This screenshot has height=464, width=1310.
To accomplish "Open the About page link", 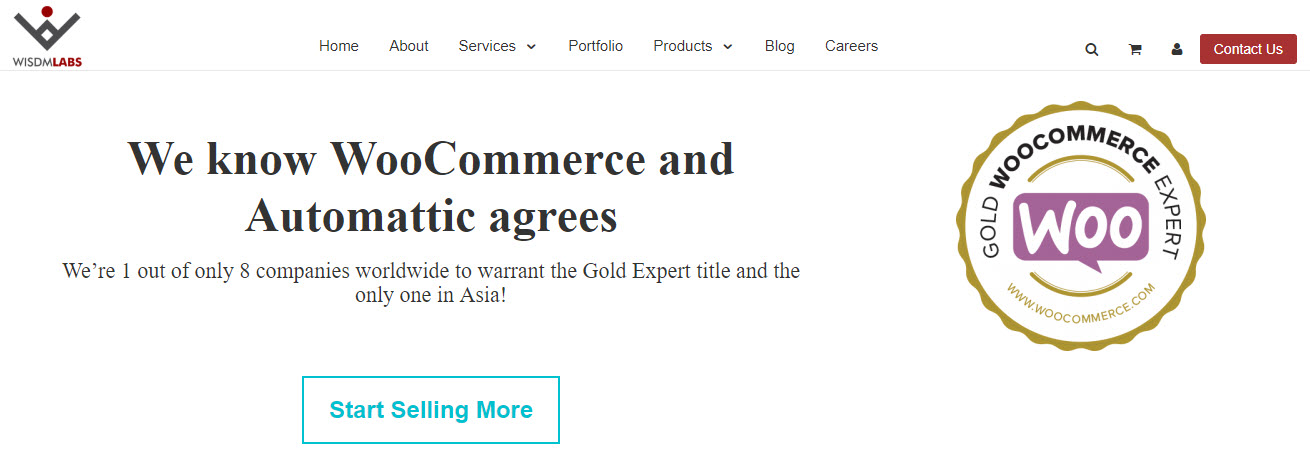I will click(x=409, y=46).
